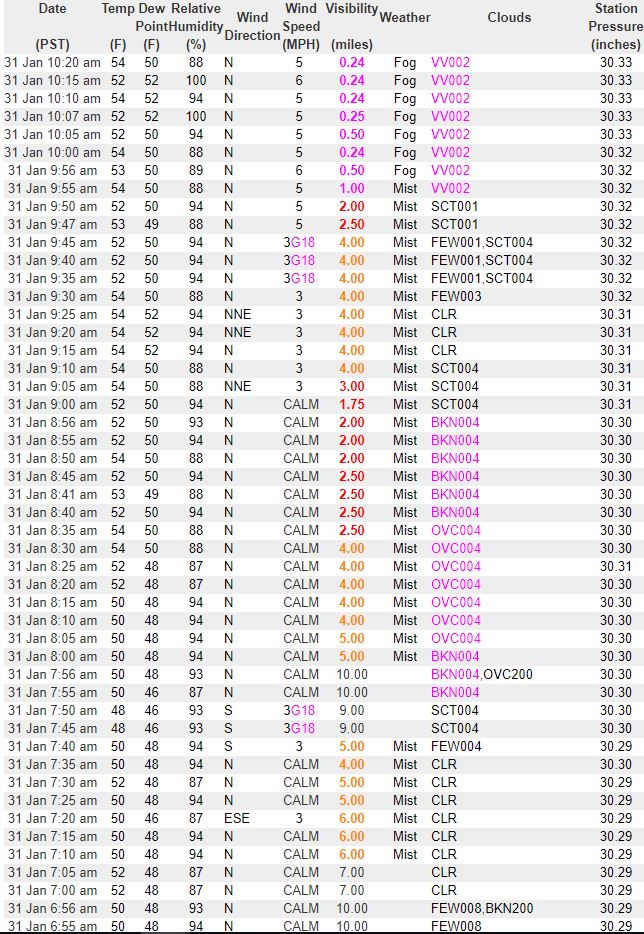Select the 31 Jan 7:30 am date cell
The height and width of the screenshot is (934, 644).
point(52,782)
